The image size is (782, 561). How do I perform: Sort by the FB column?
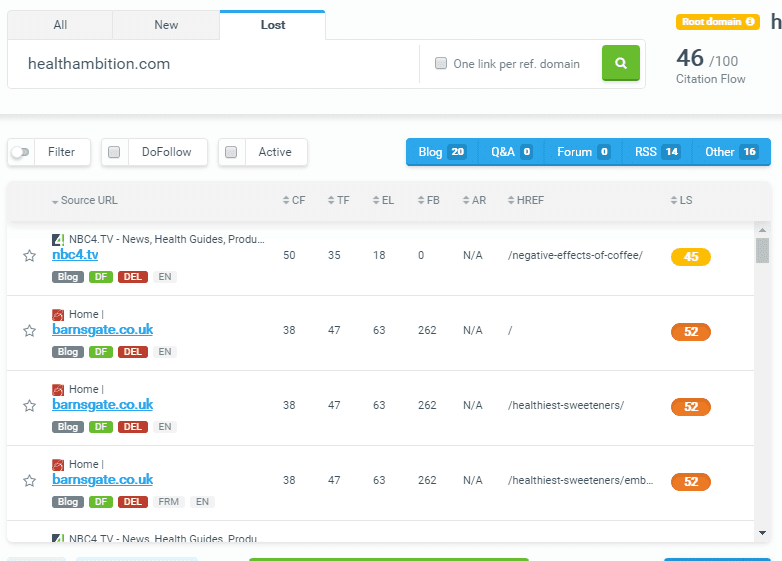(x=428, y=200)
